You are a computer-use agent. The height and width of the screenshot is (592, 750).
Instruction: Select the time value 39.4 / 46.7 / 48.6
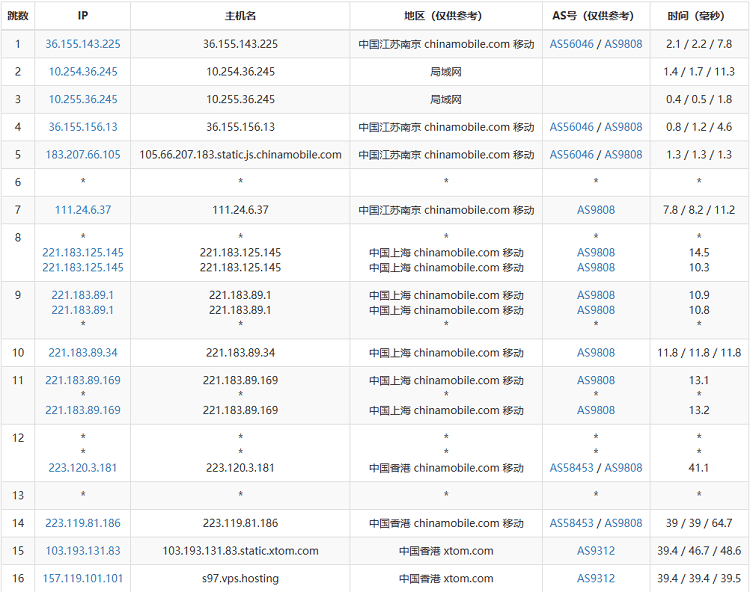coord(699,551)
